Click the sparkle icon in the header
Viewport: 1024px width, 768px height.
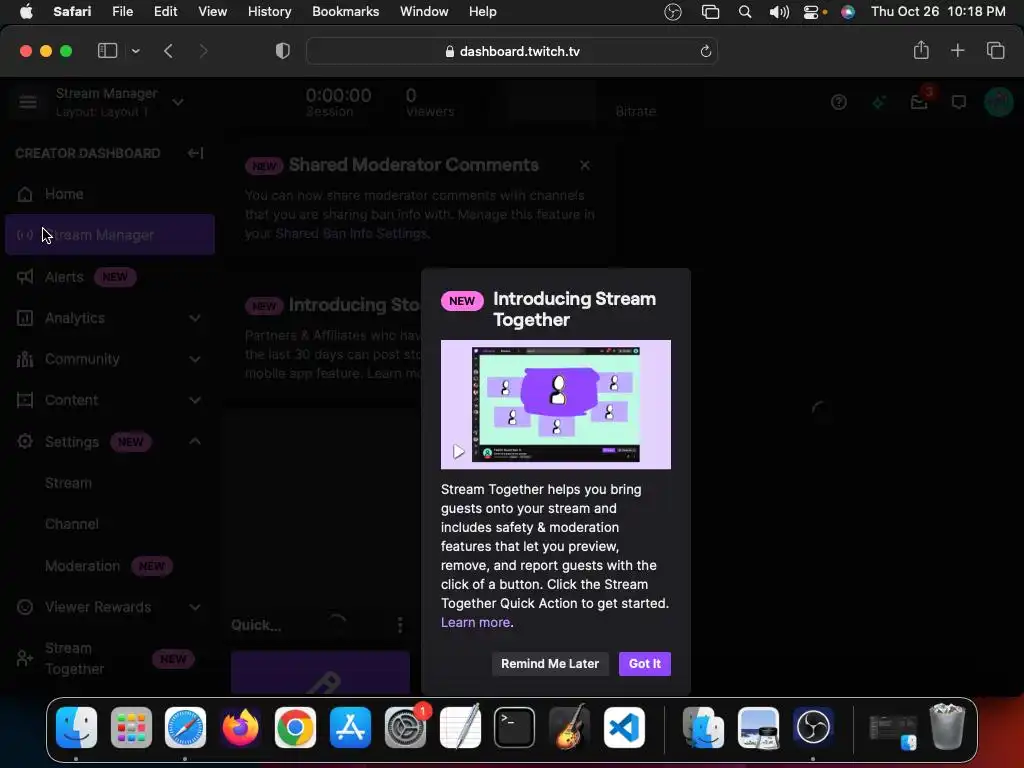pyautogui.click(x=878, y=102)
